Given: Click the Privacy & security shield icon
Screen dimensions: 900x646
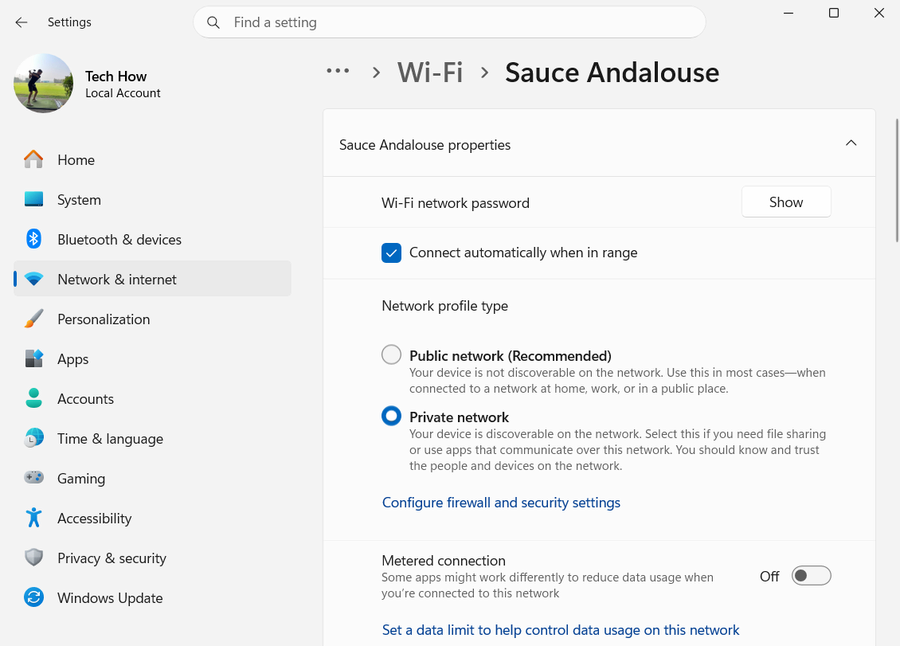Looking at the screenshot, I should click(34, 558).
